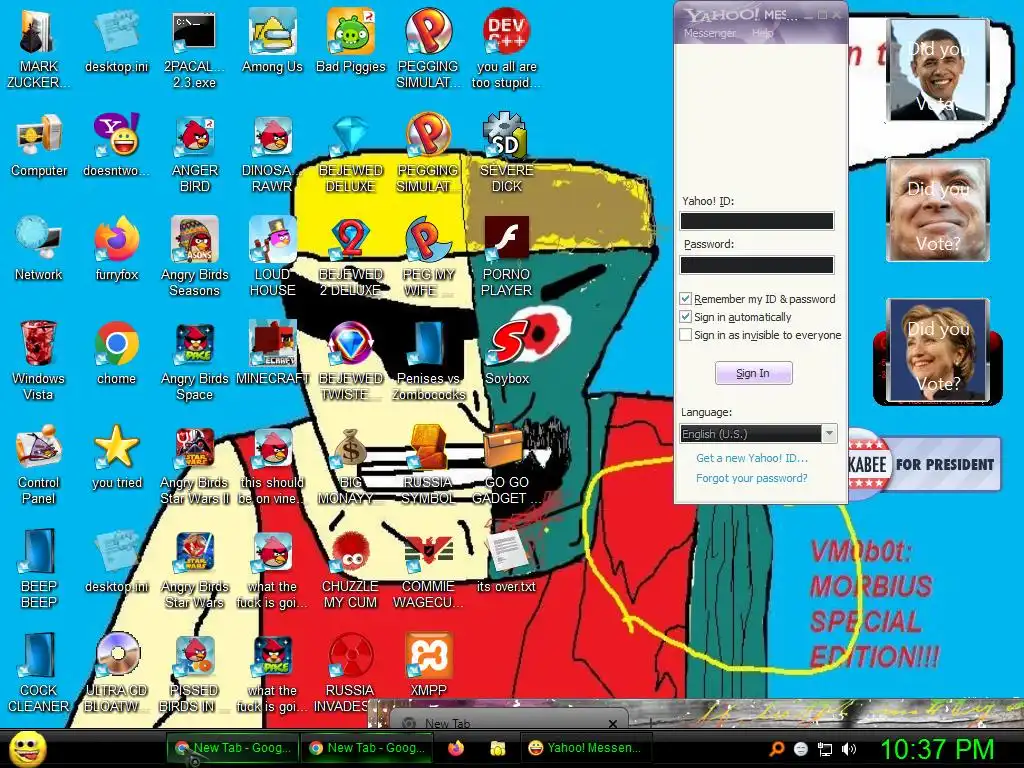
Task: Open DEV C++ you all are too stupid icon
Action: pos(506,48)
